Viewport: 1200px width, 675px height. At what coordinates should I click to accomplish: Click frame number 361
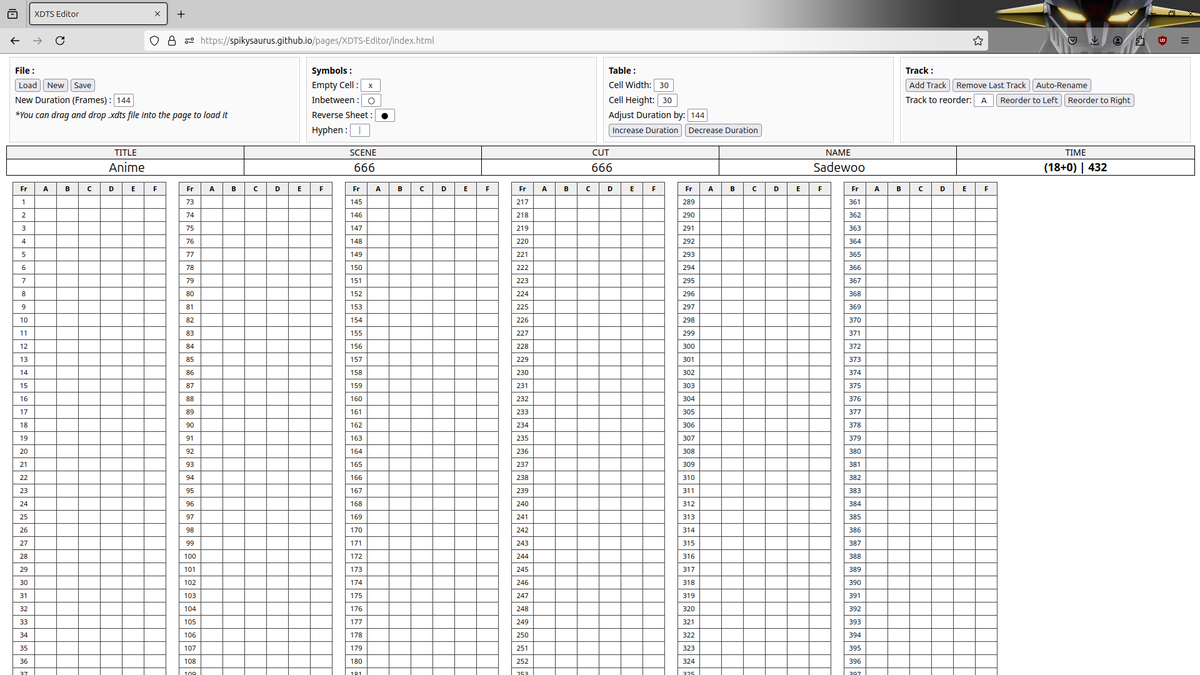[854, 202]
